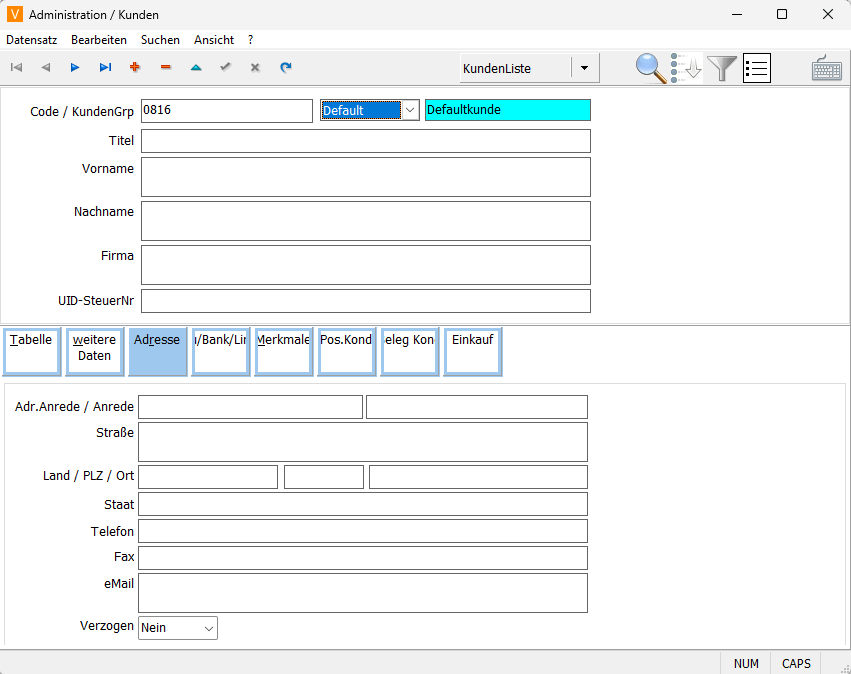This screenshot has height=674, width=851.
Task: Click the sort order arrow icon
Action: point(687,68)
